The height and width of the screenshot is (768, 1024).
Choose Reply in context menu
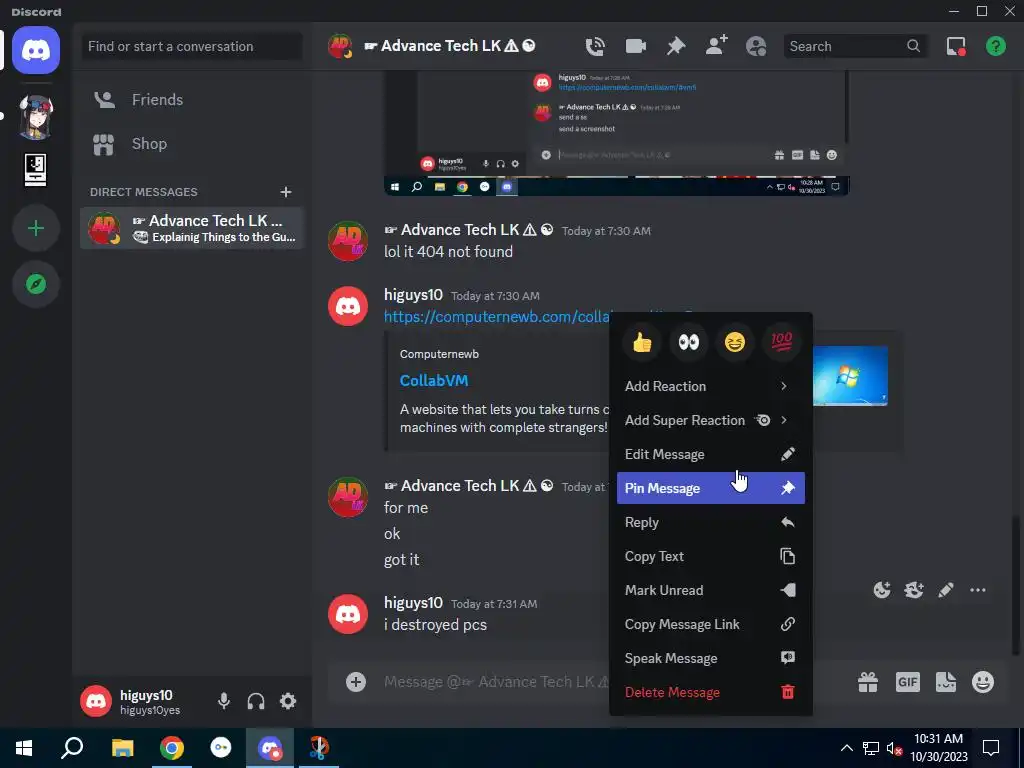[x=711, y=522]
